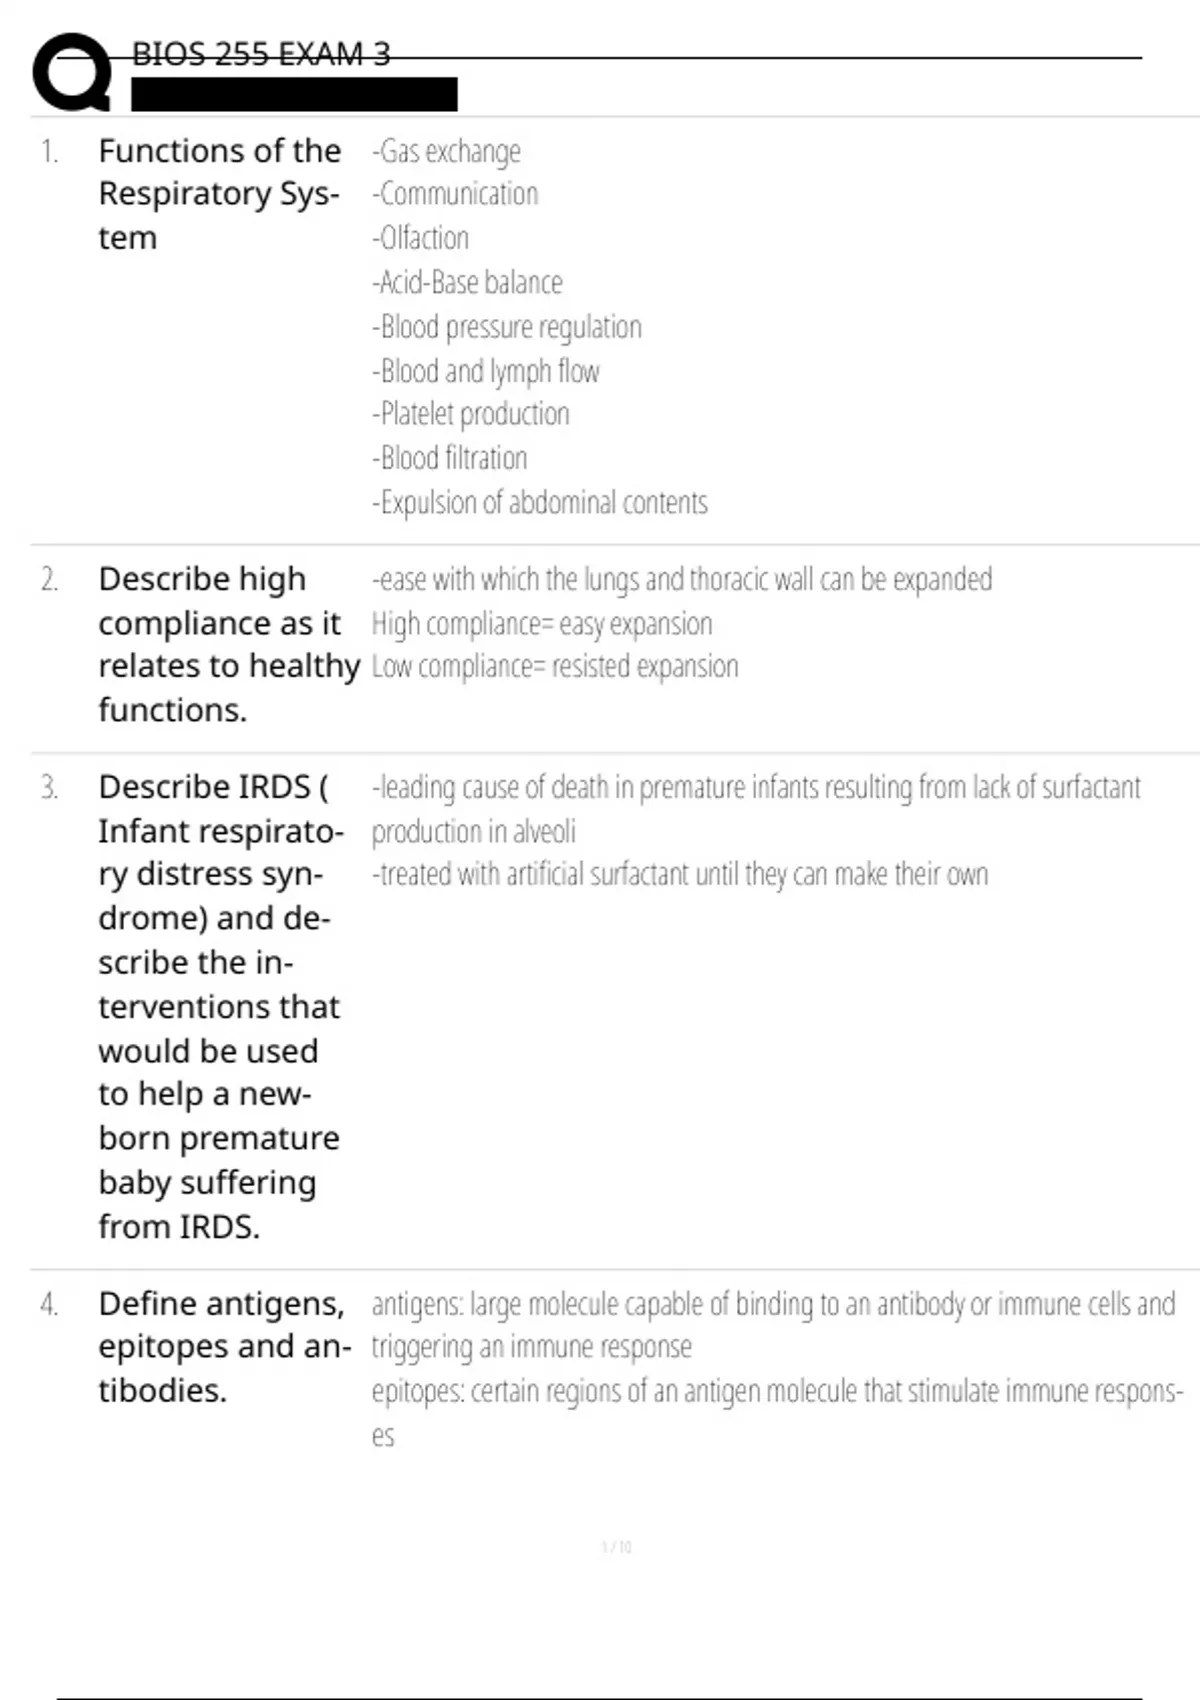The height and width of the screenshot is (1700, 1200).
Task: Select the Low compliance= resisted expansion line
Action: coord(555,667)
